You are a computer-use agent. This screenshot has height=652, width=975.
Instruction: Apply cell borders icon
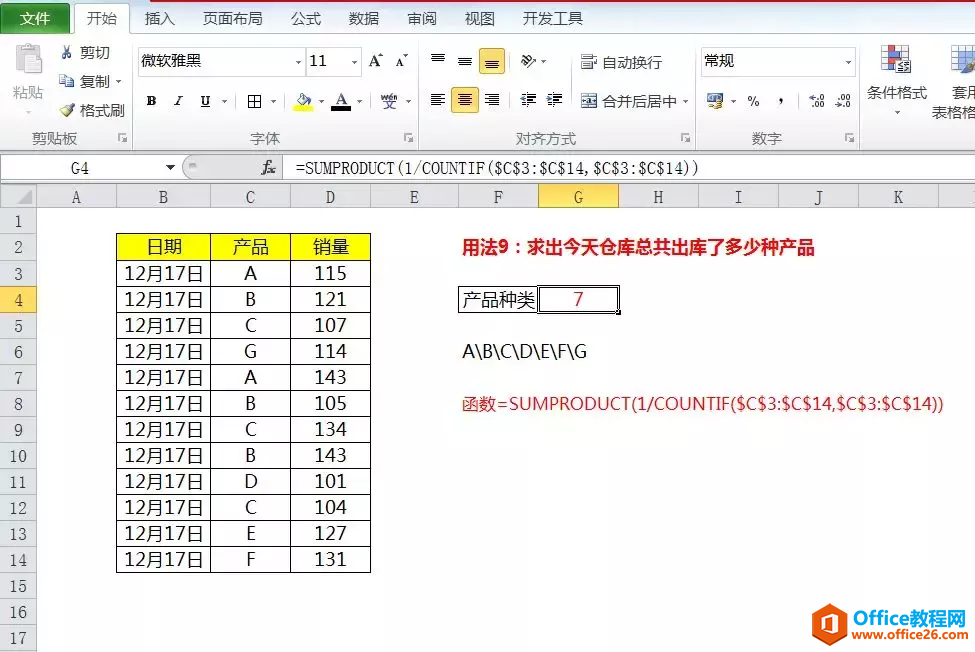[254, 101]
